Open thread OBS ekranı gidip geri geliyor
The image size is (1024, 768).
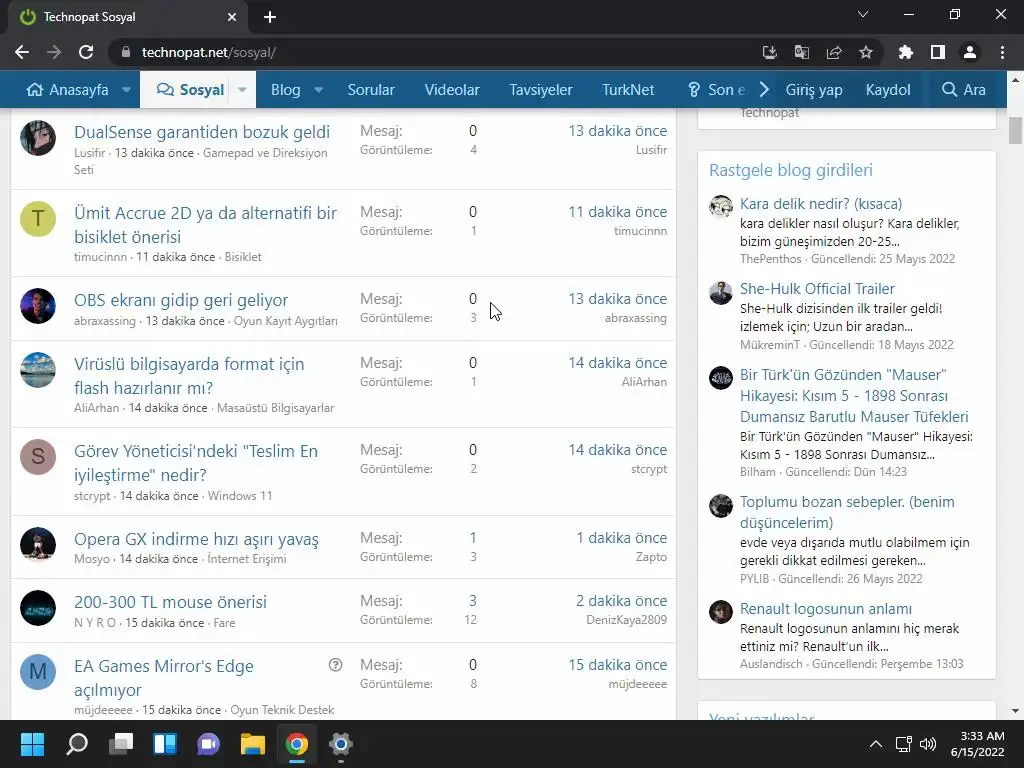pyautogui.click(x=181, y=300)
